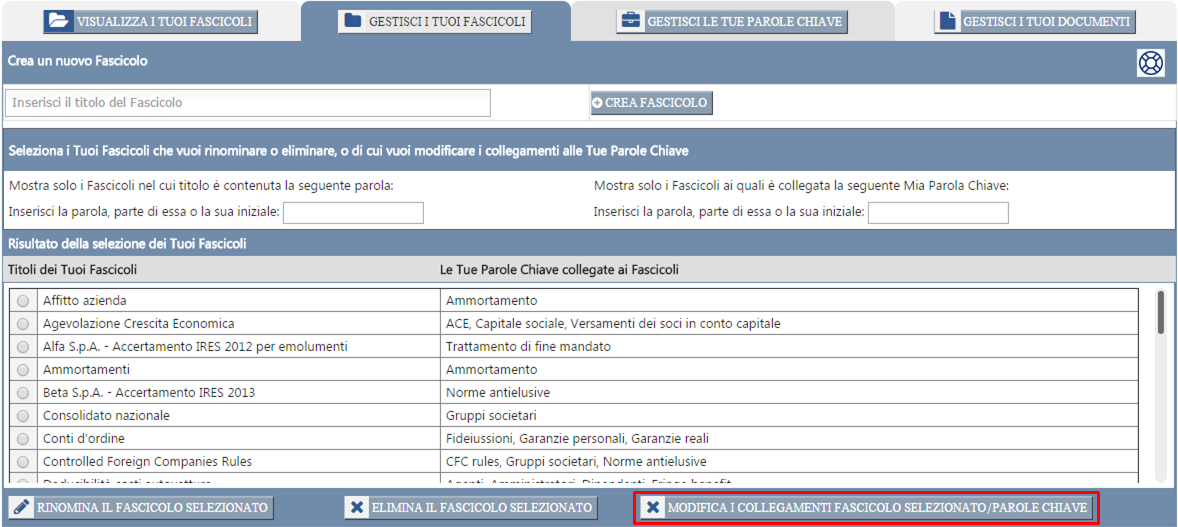This screenshot has width=1178, height=527.
Task: Open the Gestisci le tue parole chiave tab
Action: (731, 21)
